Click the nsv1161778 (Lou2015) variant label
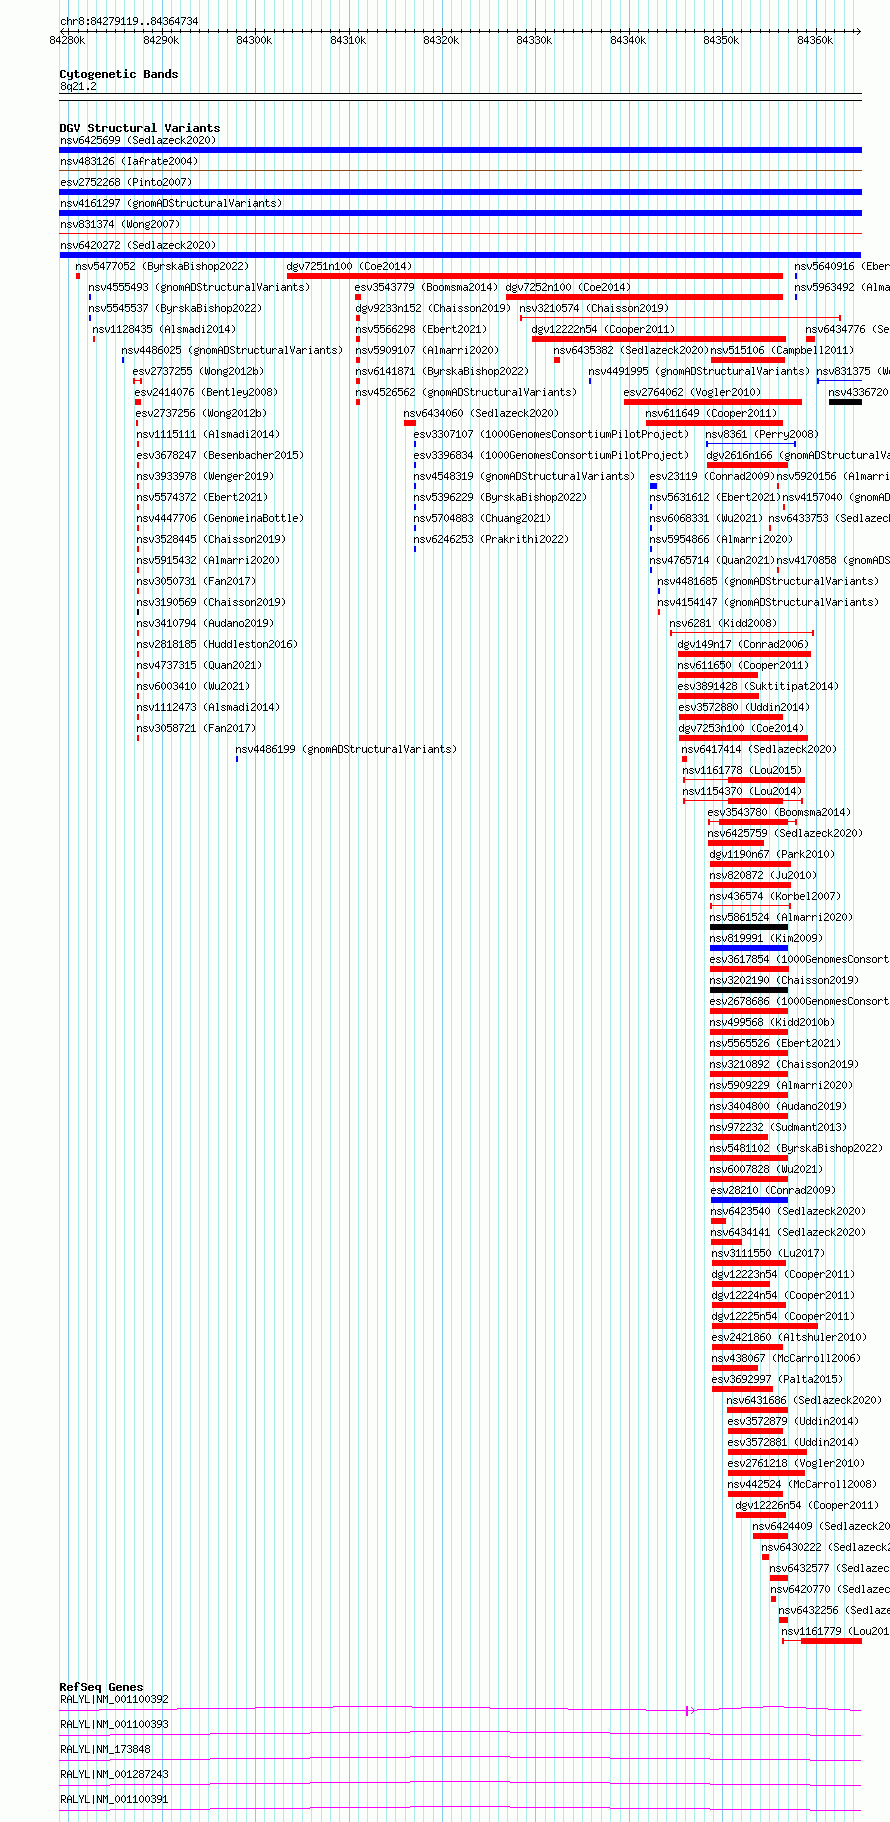Image resolution: width=890 pixels, height=1822 pixels. click(x=742, y=770)
